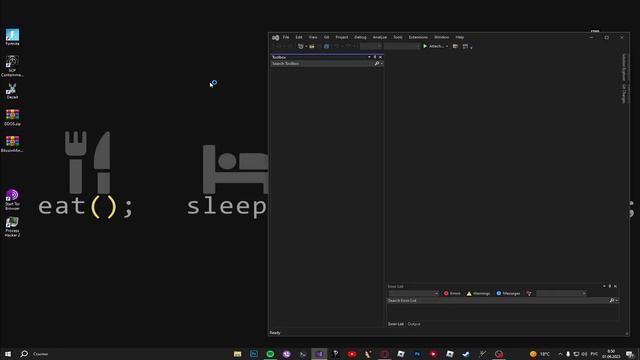Image resolution: width=640 pixels, height=360 pixels.
Task: Open the Debug menu
Action: [x=360, y=37]
